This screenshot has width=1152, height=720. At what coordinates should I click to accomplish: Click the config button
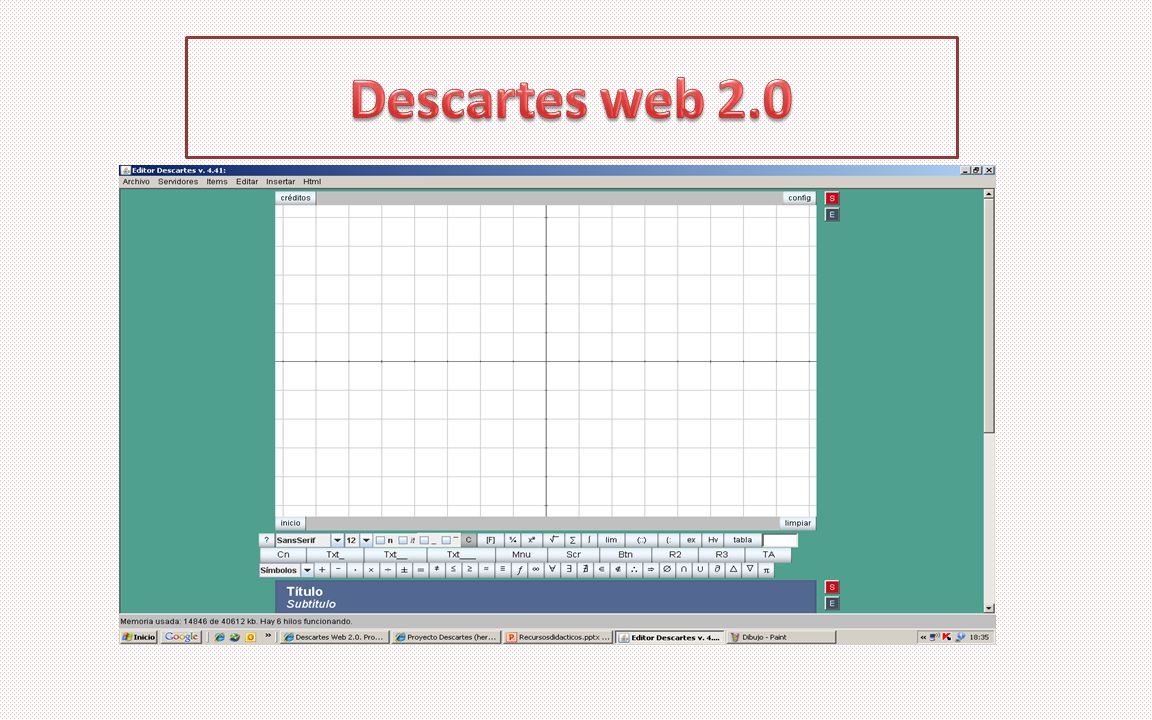[x=799, y=198]
